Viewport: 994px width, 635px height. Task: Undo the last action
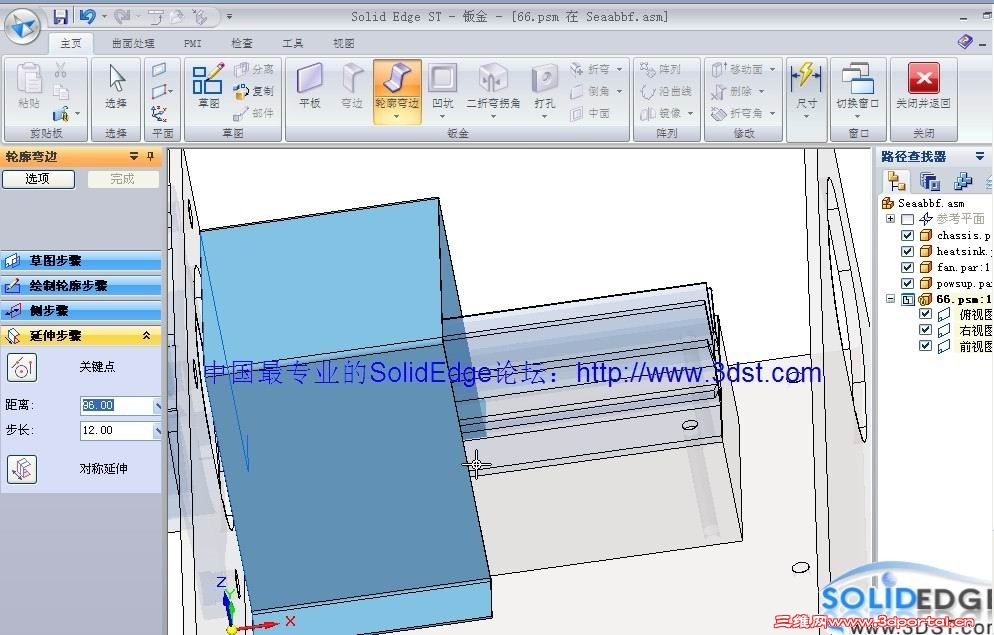pos(87,16)
